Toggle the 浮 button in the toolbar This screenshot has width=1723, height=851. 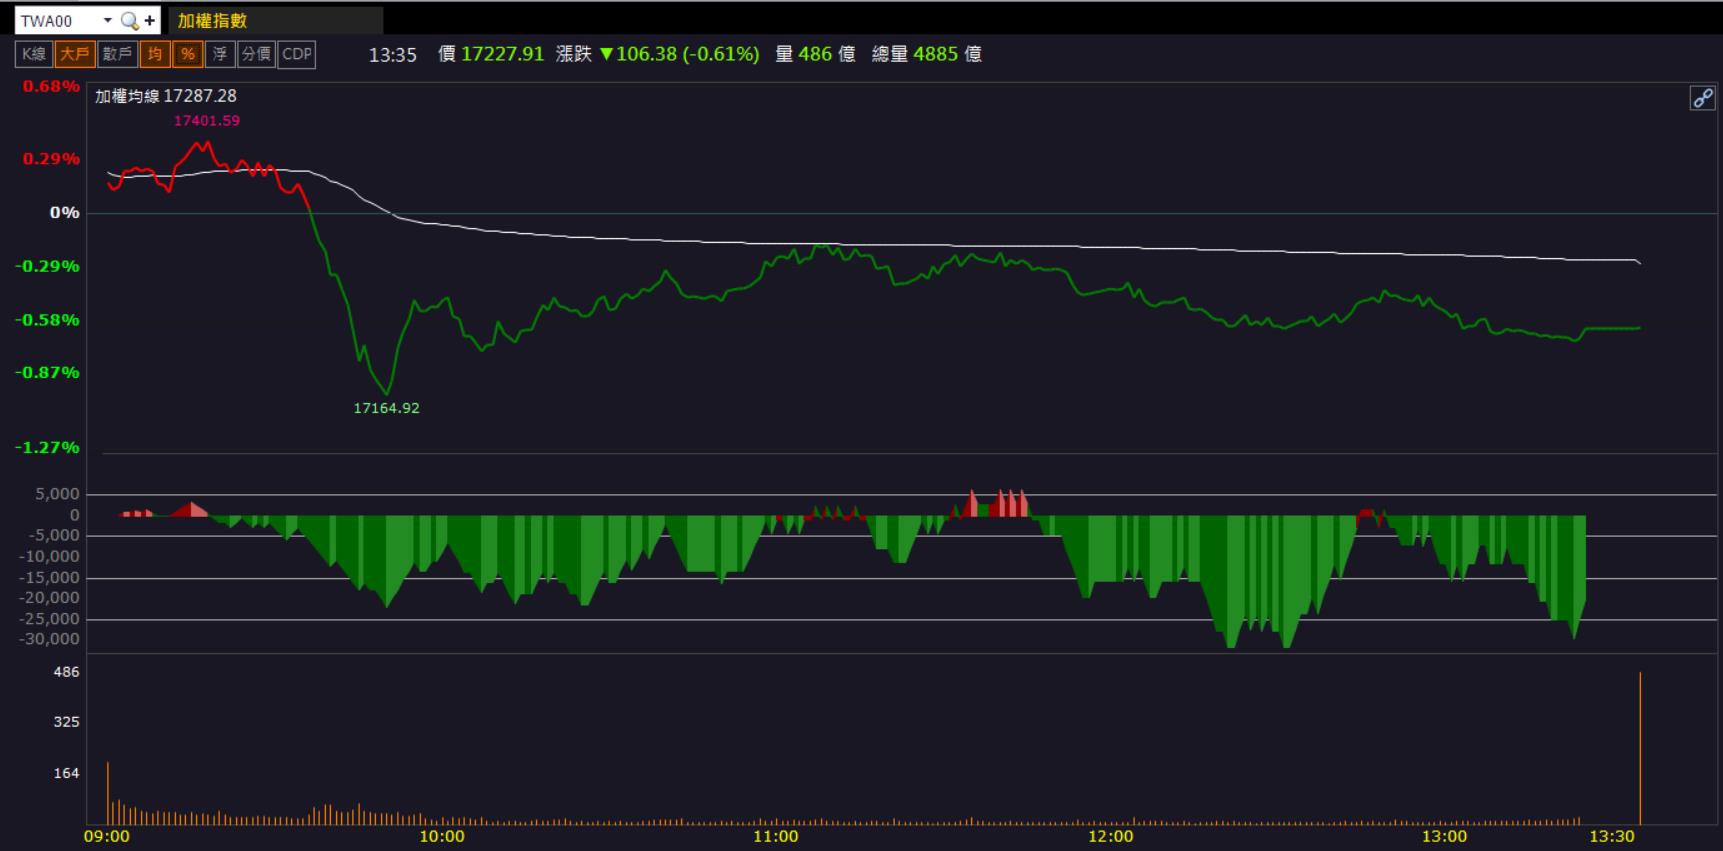[x=220, y=54]
